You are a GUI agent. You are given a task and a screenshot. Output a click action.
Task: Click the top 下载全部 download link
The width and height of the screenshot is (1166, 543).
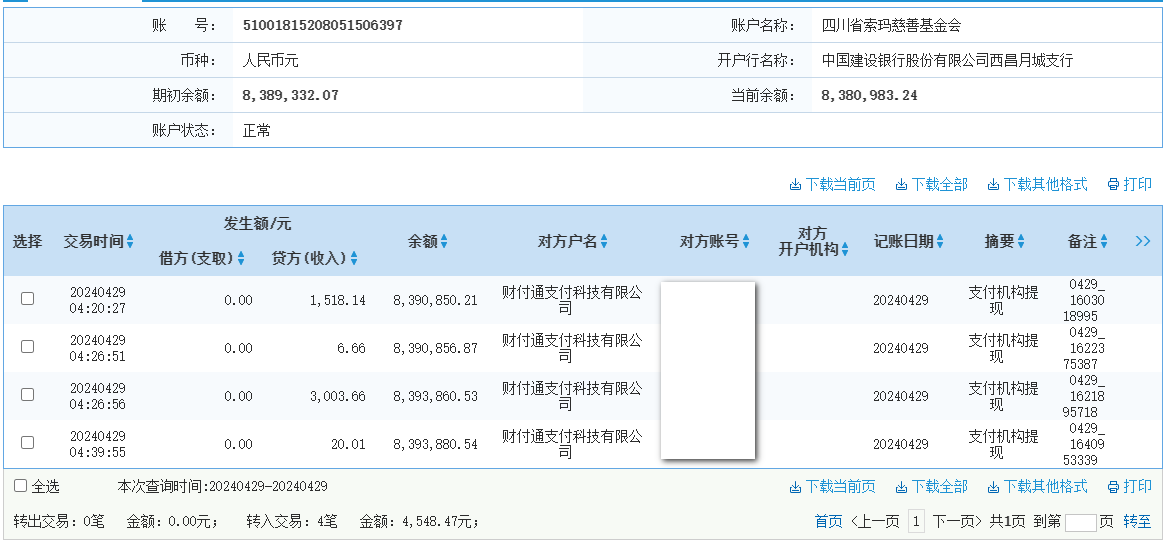[x=932, y=184]
